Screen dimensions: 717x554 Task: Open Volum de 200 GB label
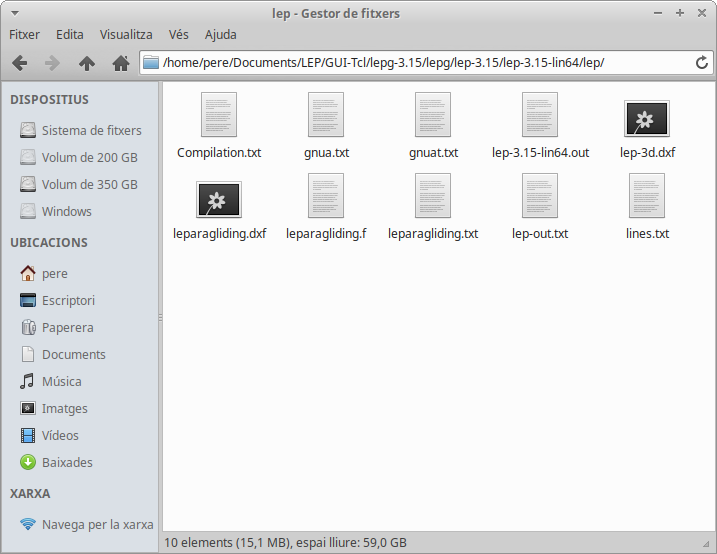point(90,157)
